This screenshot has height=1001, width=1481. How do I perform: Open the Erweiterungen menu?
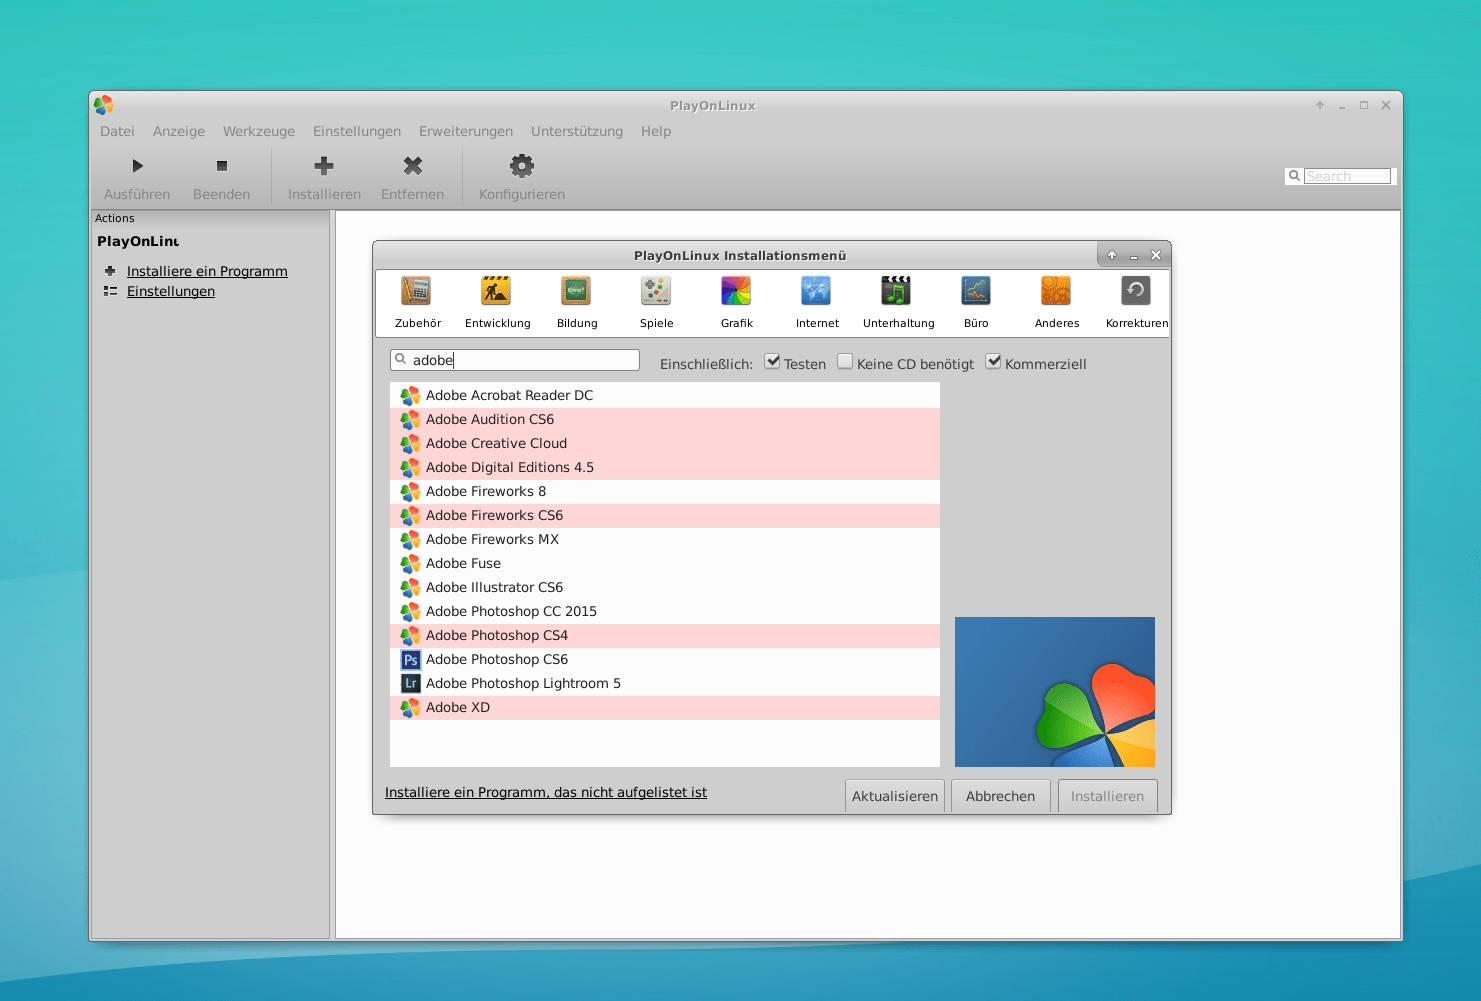point(466,131)
